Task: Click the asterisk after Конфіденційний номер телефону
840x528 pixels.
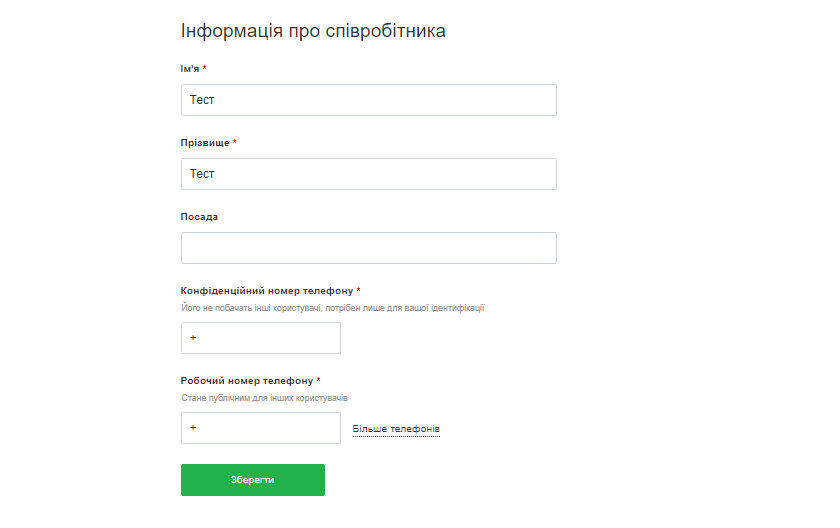Action: [358, 290]
